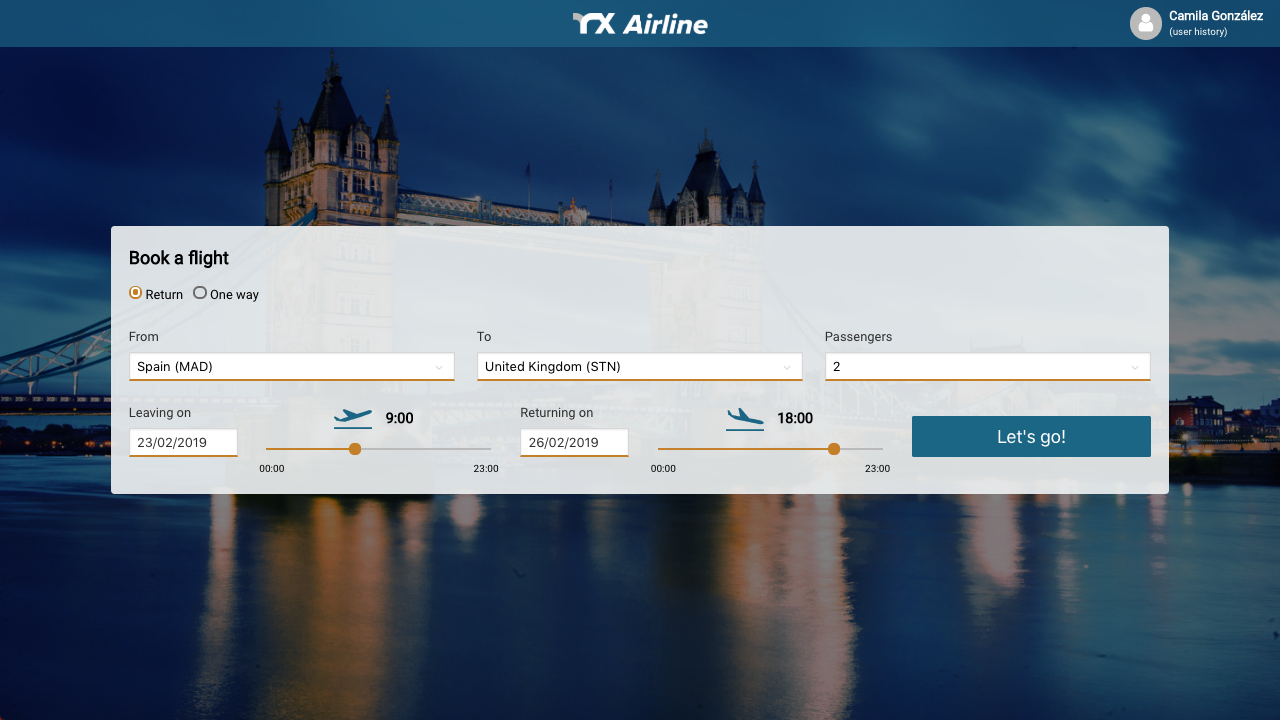Open the From dropdown showing Spain (MAD)
This screenshot has height=720, width=1280.
coord(291,367)
